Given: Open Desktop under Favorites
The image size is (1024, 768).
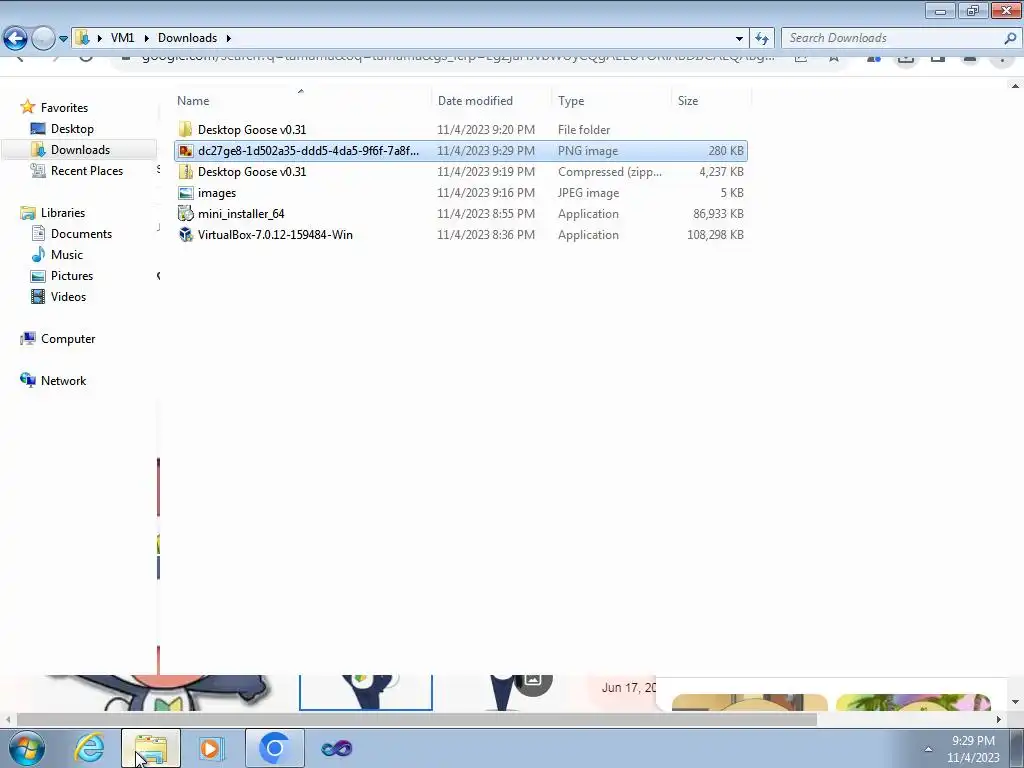Looking at the screenshot, I should [x=72, y=129].
